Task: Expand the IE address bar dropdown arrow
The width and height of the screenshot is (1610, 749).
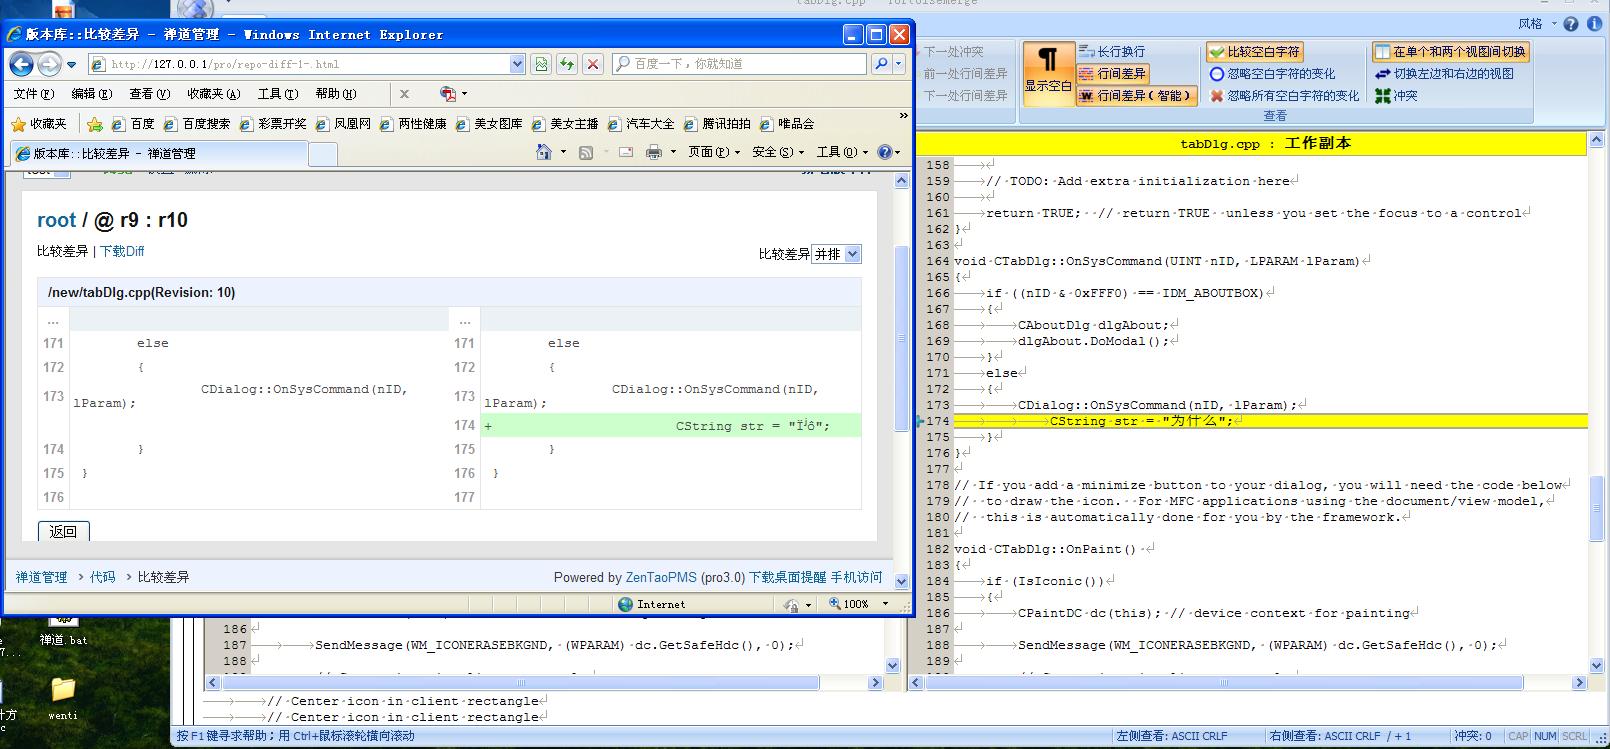Action: (x=517, y=64)
